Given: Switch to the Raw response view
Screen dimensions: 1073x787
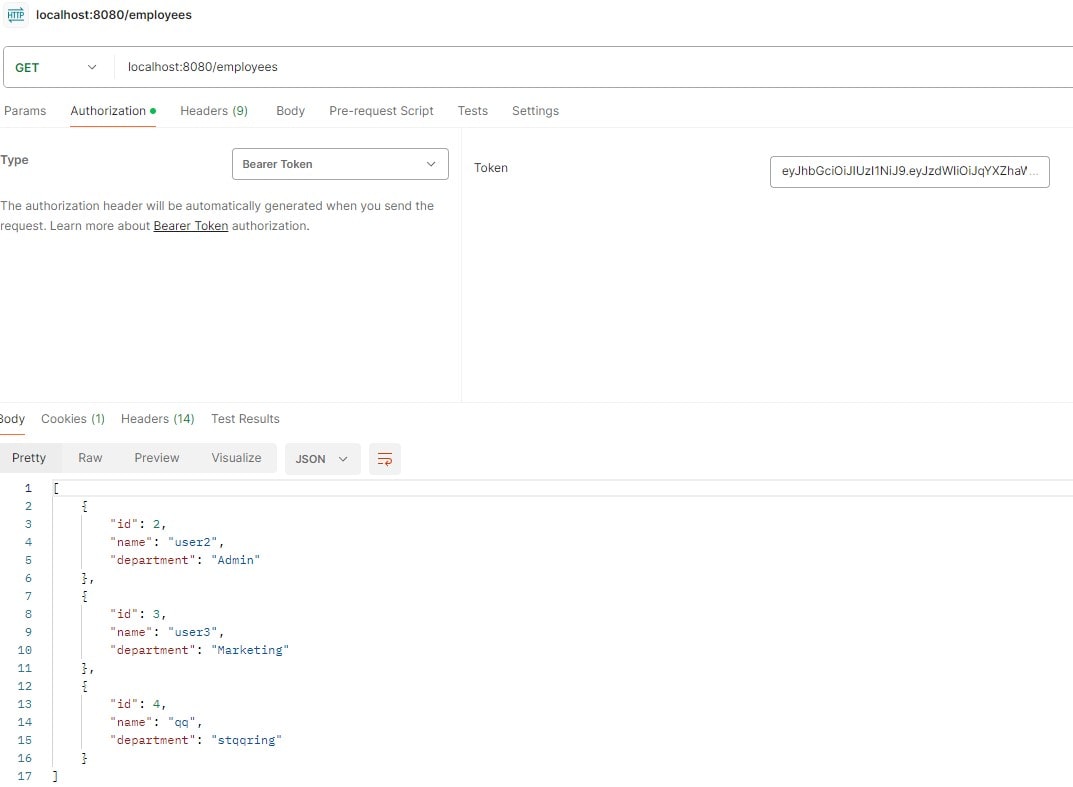Looking at the screenshot, I should coord(90,458).
